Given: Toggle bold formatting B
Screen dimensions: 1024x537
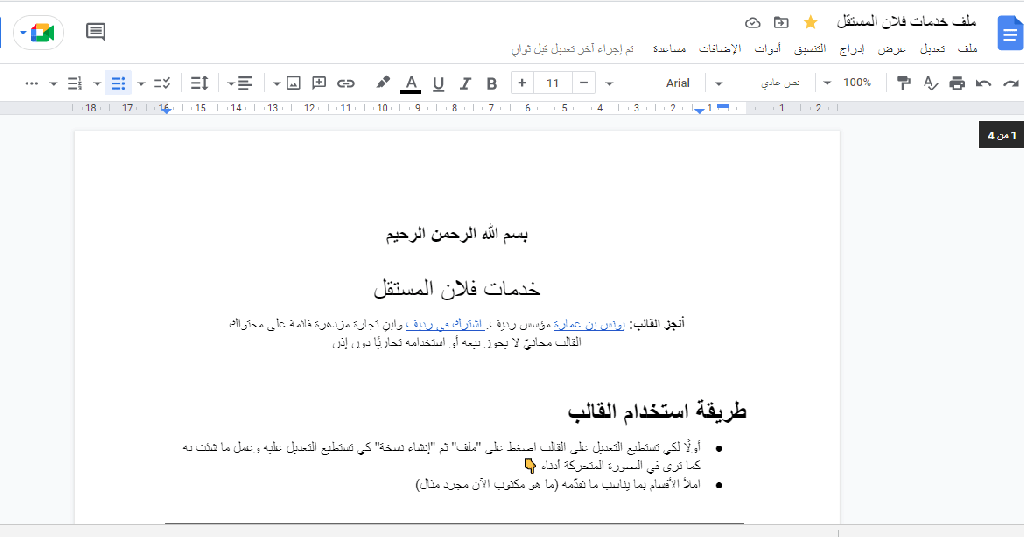Looking at the screenshot, I should [492, 84].
